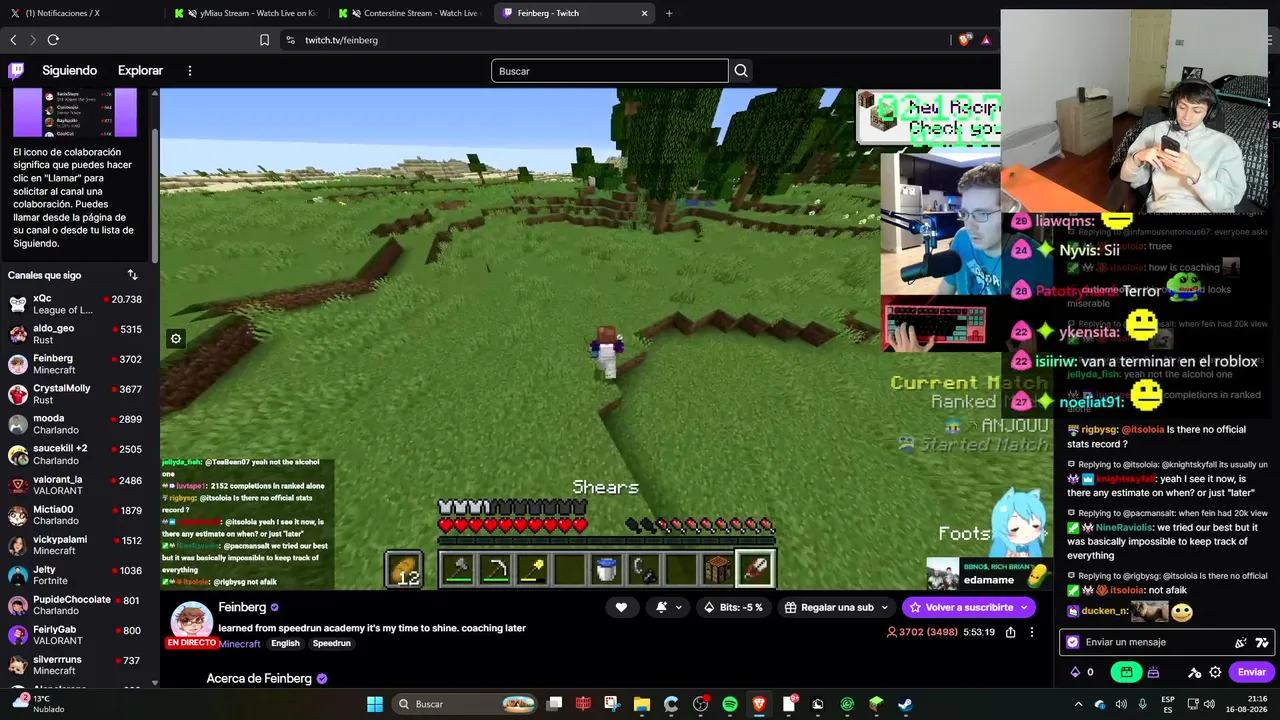This screenshot has width=1280, height=720.
Task: Open the Explorar page
Action: (140, 71)
